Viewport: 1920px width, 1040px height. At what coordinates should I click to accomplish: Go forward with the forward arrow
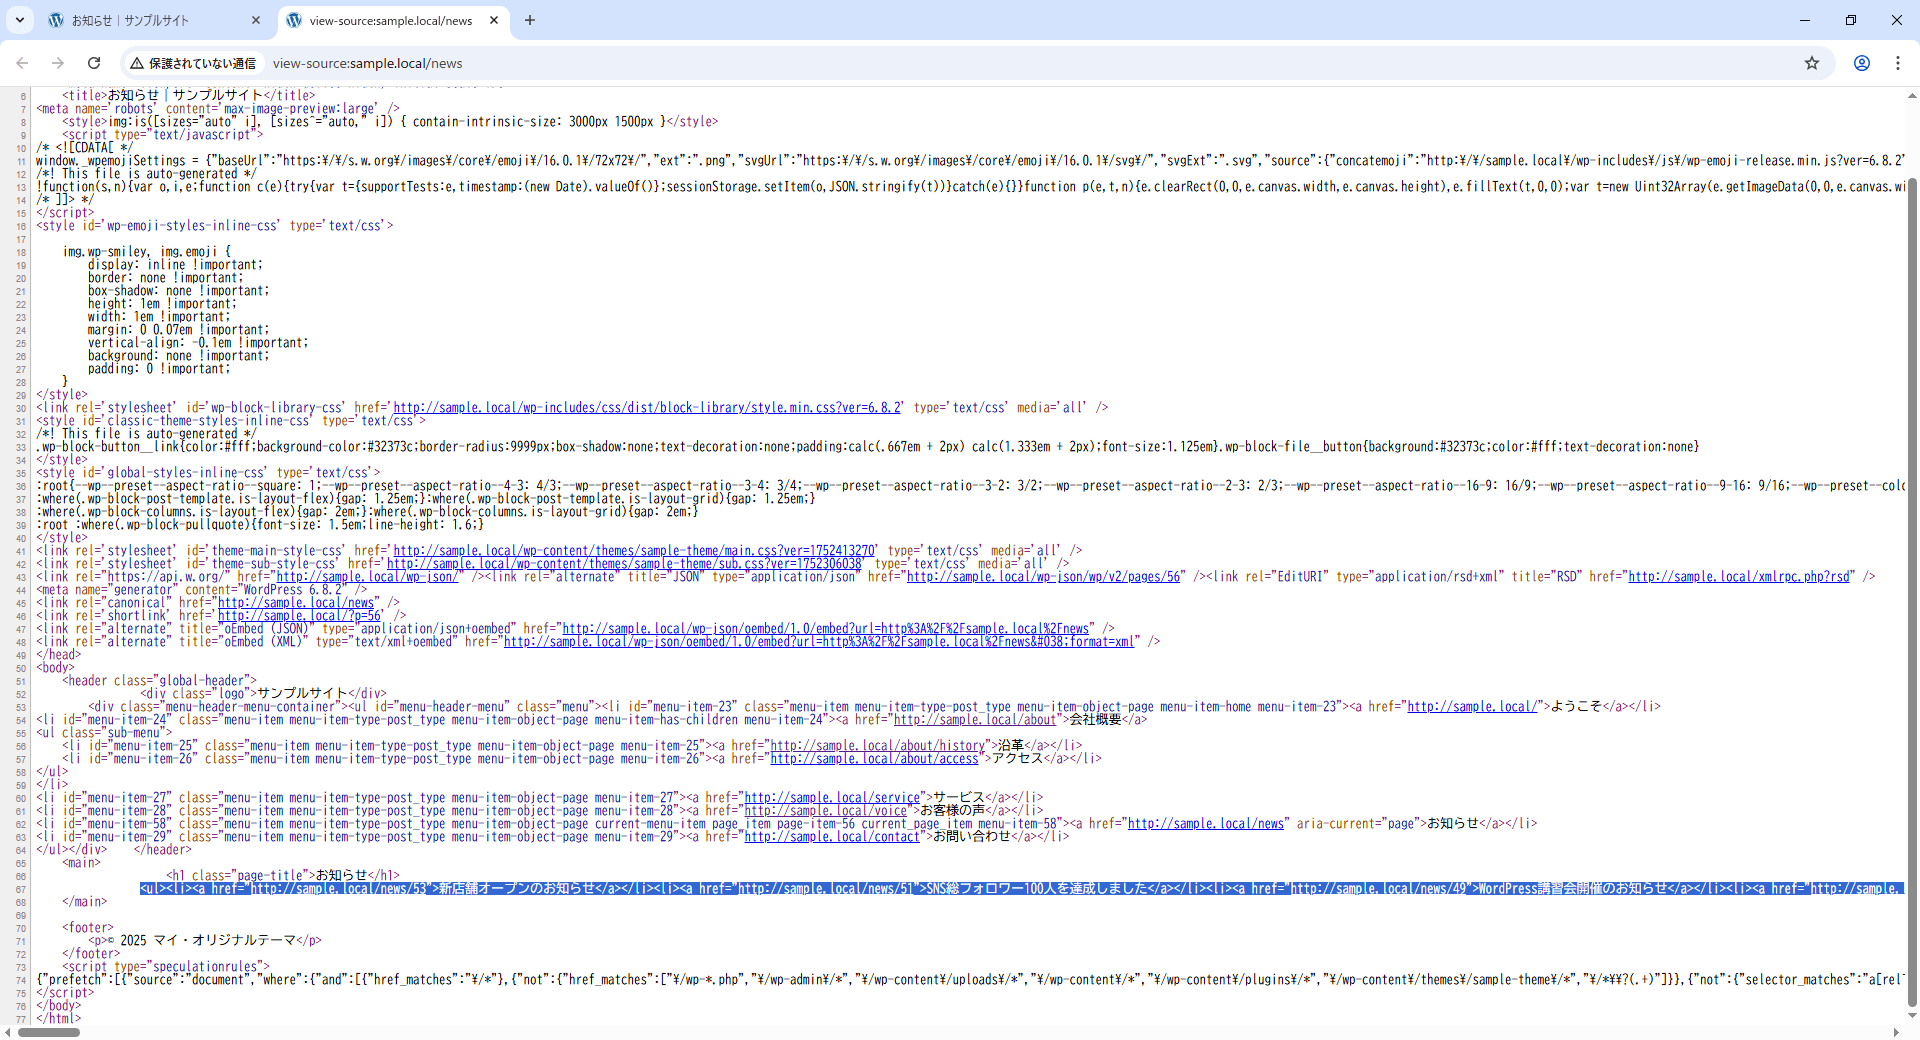[x=58, y=63]
